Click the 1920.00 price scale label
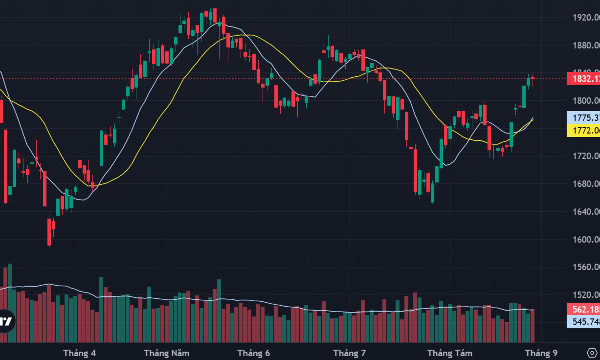 [x=586, y=18]
